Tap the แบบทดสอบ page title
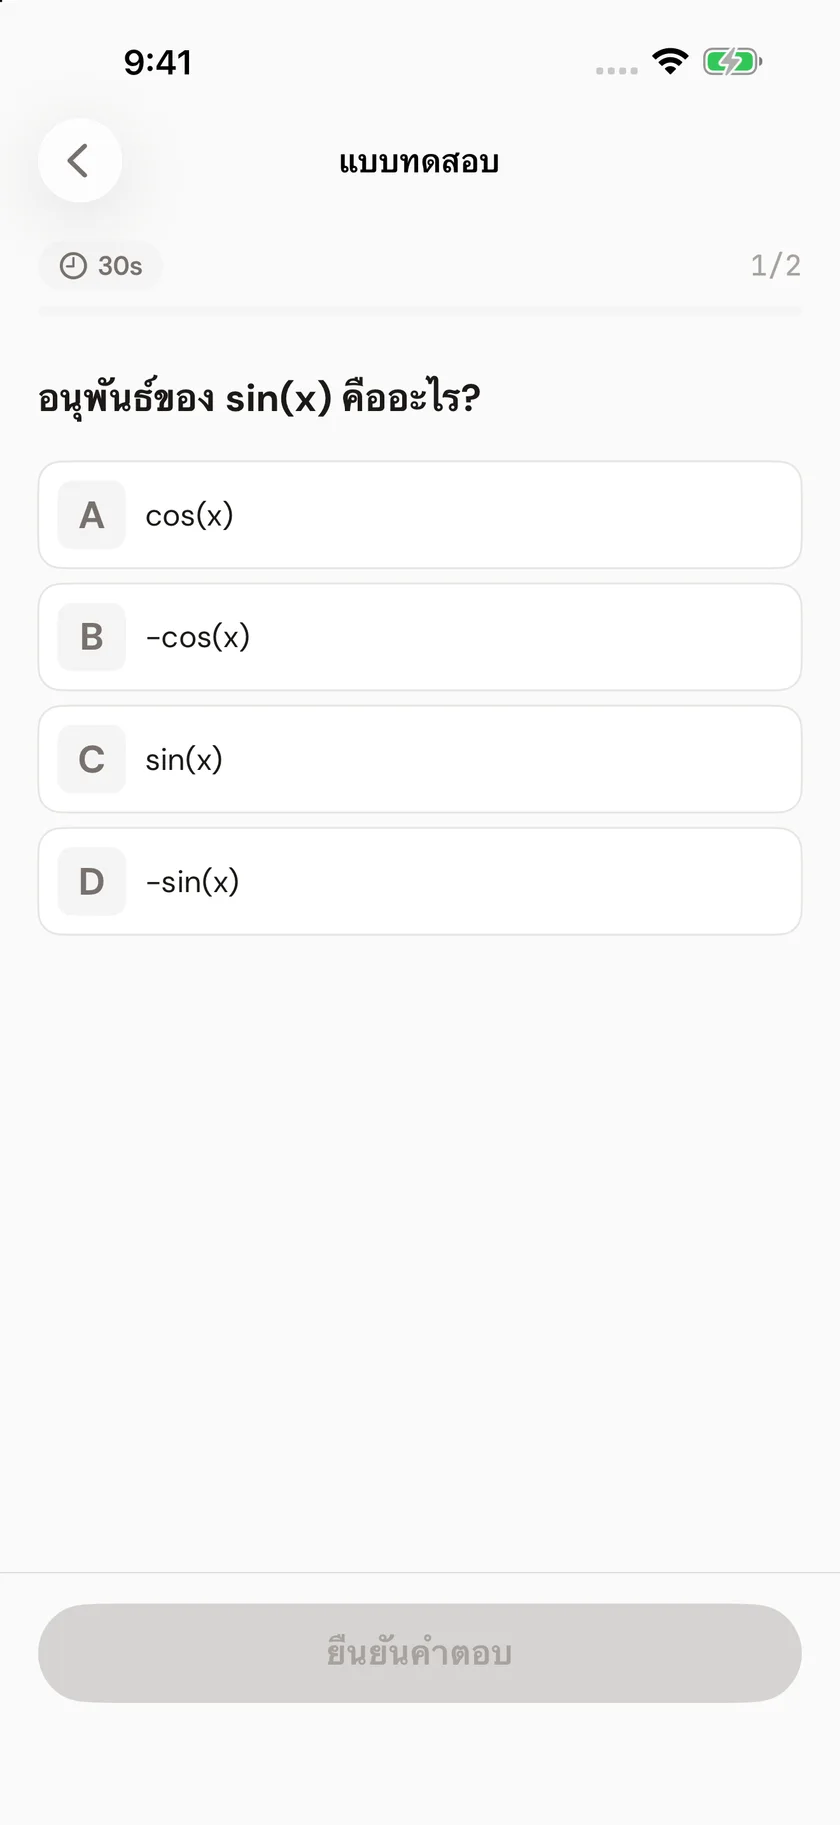Viewport: 840px width, 1825px height. (x=419, y=162)
